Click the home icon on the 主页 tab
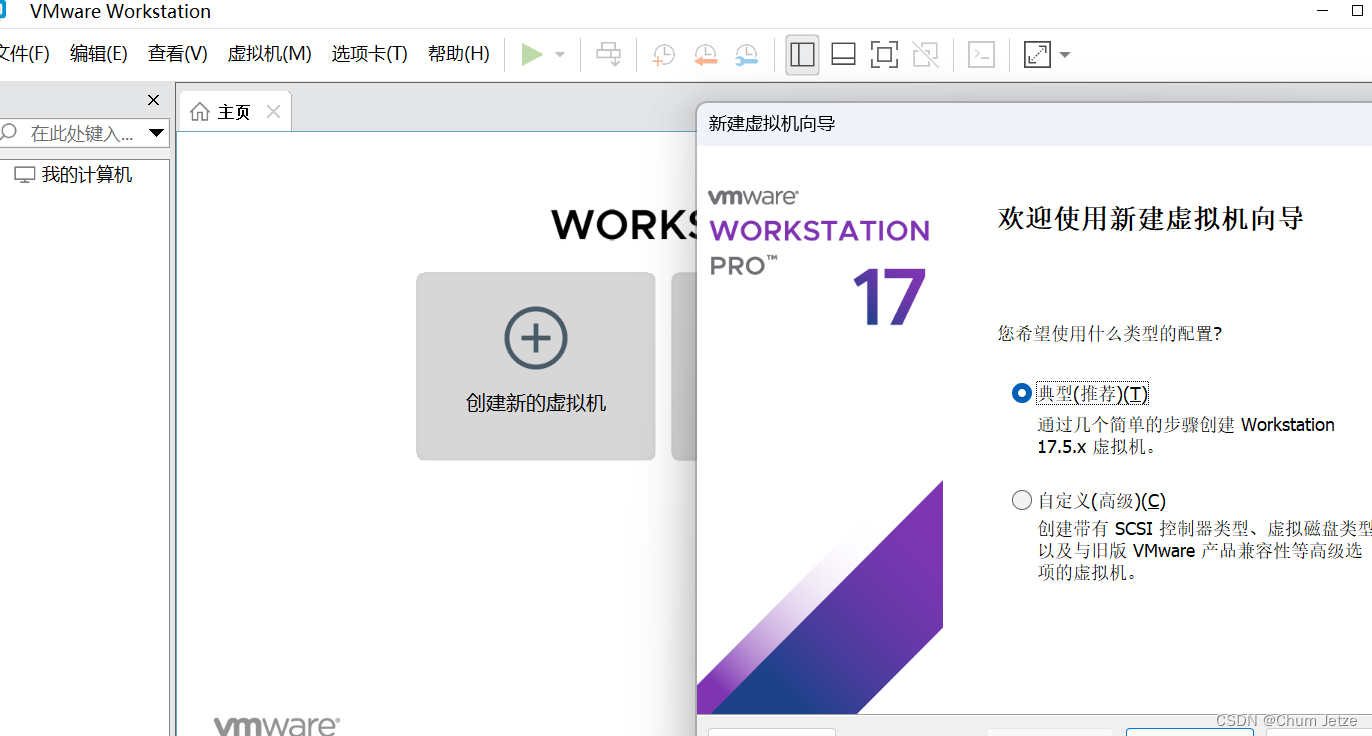Viewport: 1372px width, 736px height. click(x=200, y=112)
